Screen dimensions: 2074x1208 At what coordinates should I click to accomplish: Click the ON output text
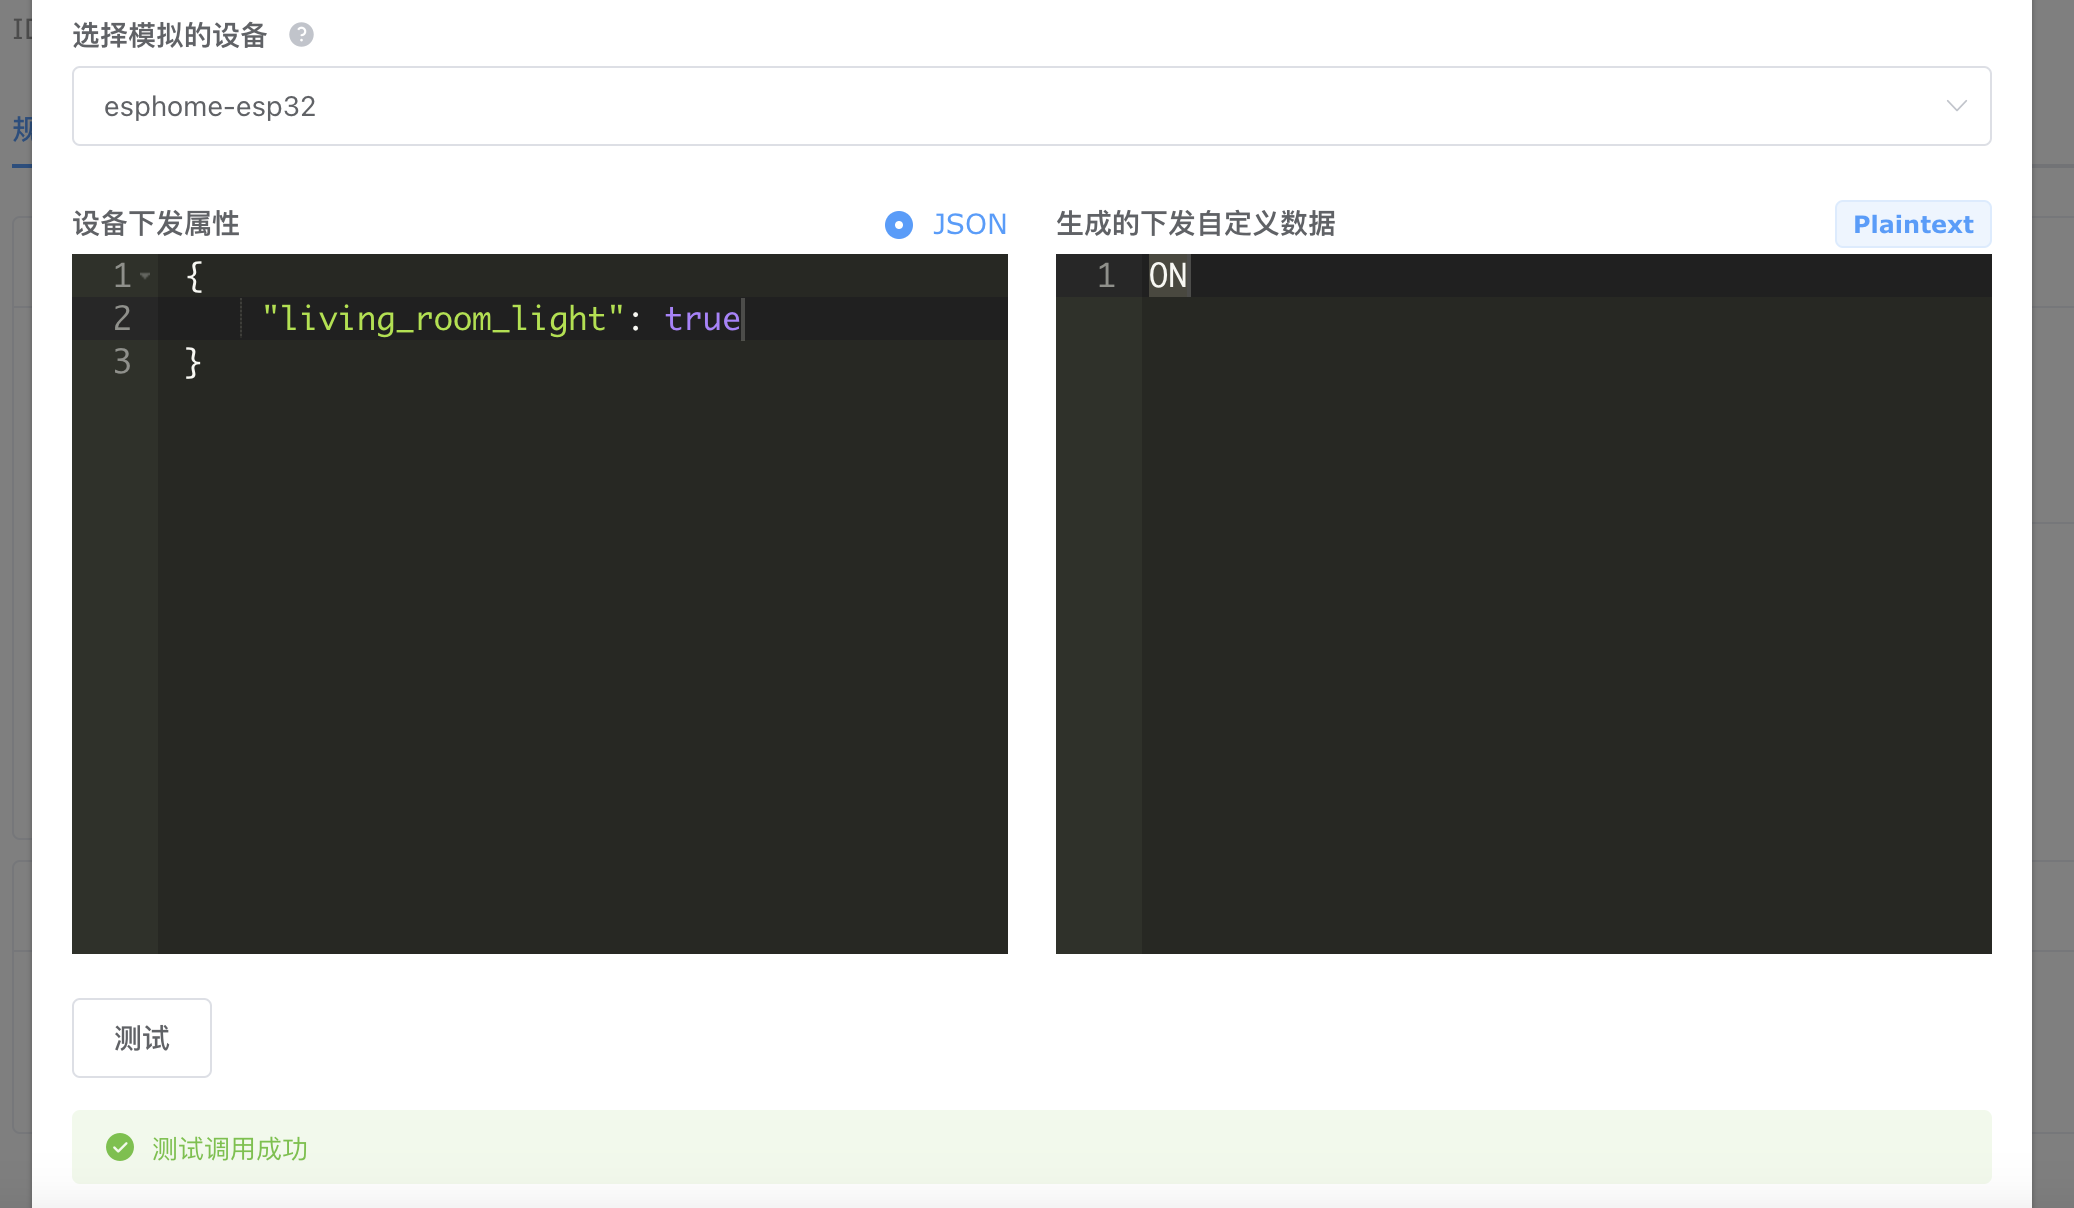1168,276
